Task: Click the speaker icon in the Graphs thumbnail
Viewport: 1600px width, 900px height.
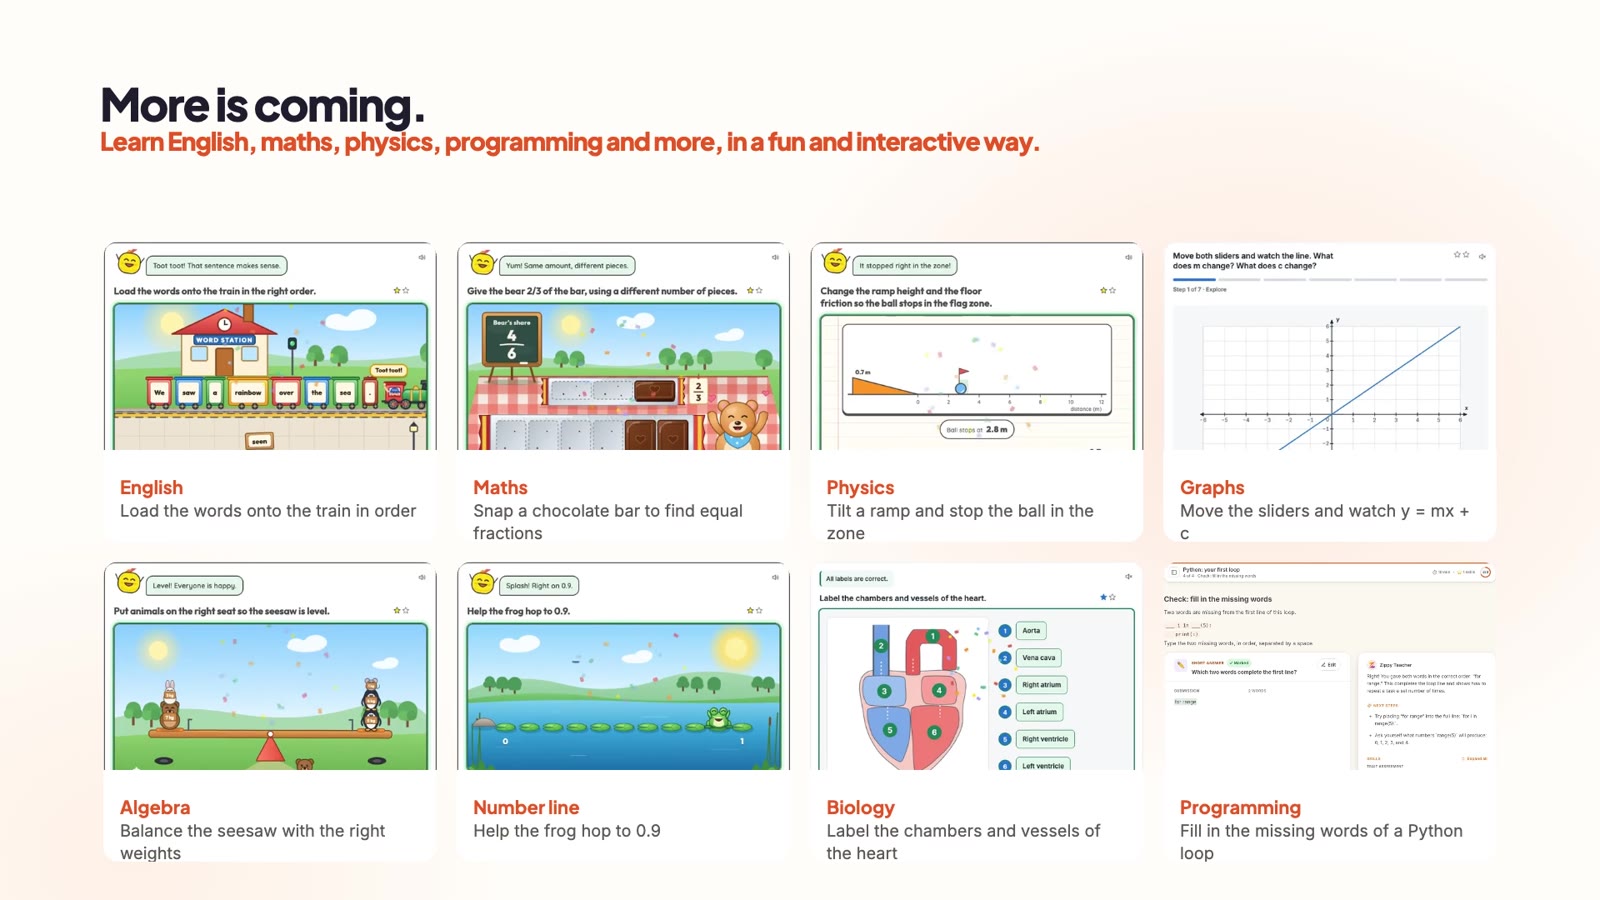Action: coord(1482,256)
